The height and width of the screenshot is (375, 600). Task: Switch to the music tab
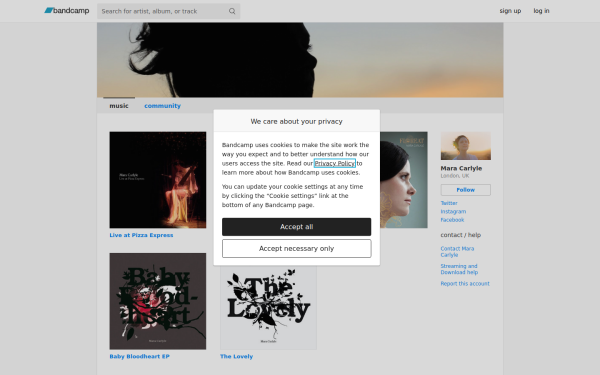click(119, 106)
